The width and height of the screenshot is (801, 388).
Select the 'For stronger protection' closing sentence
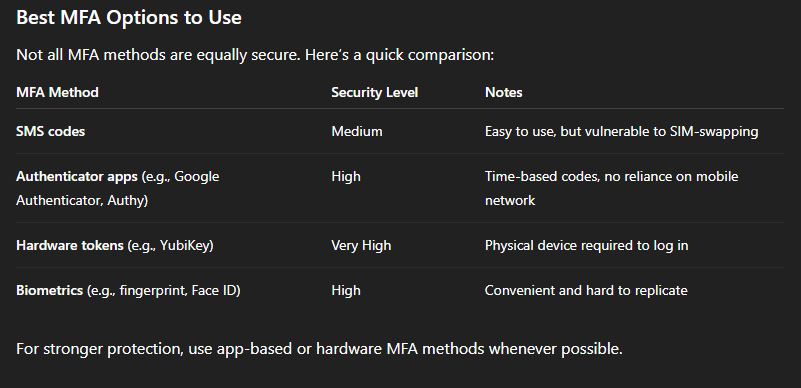tap(319, 349)
